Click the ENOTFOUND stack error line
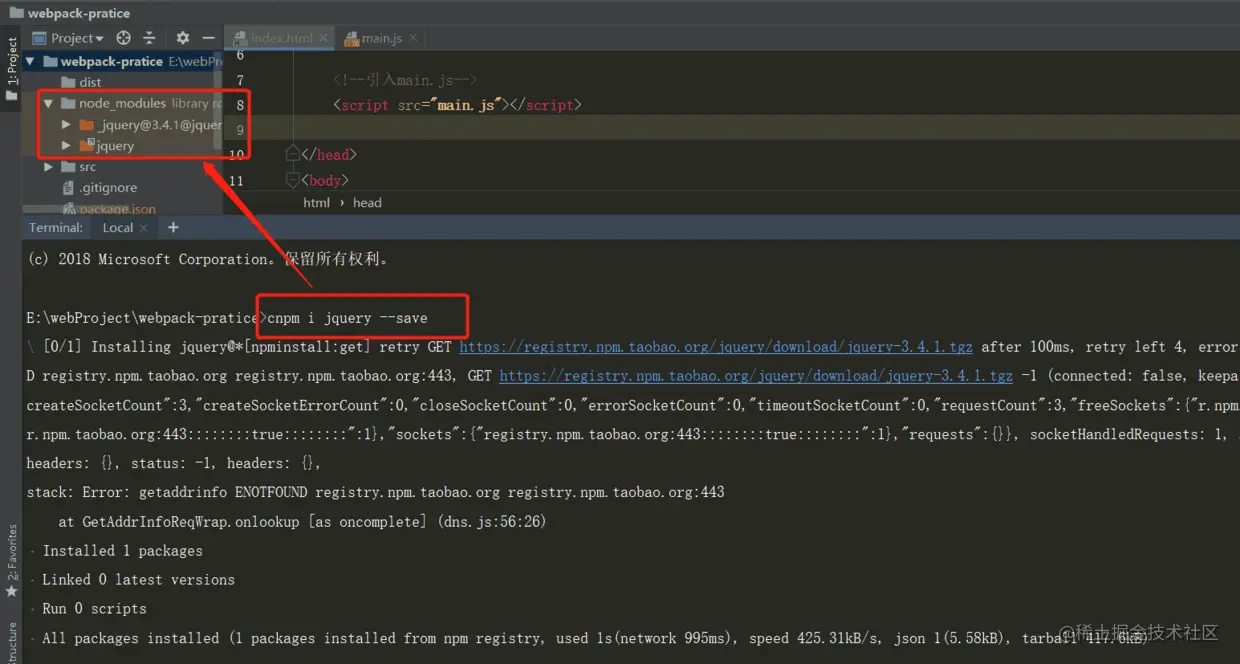Image resolution: width=1240 pixels, height=664 pixels. click(x=375, y=492)
